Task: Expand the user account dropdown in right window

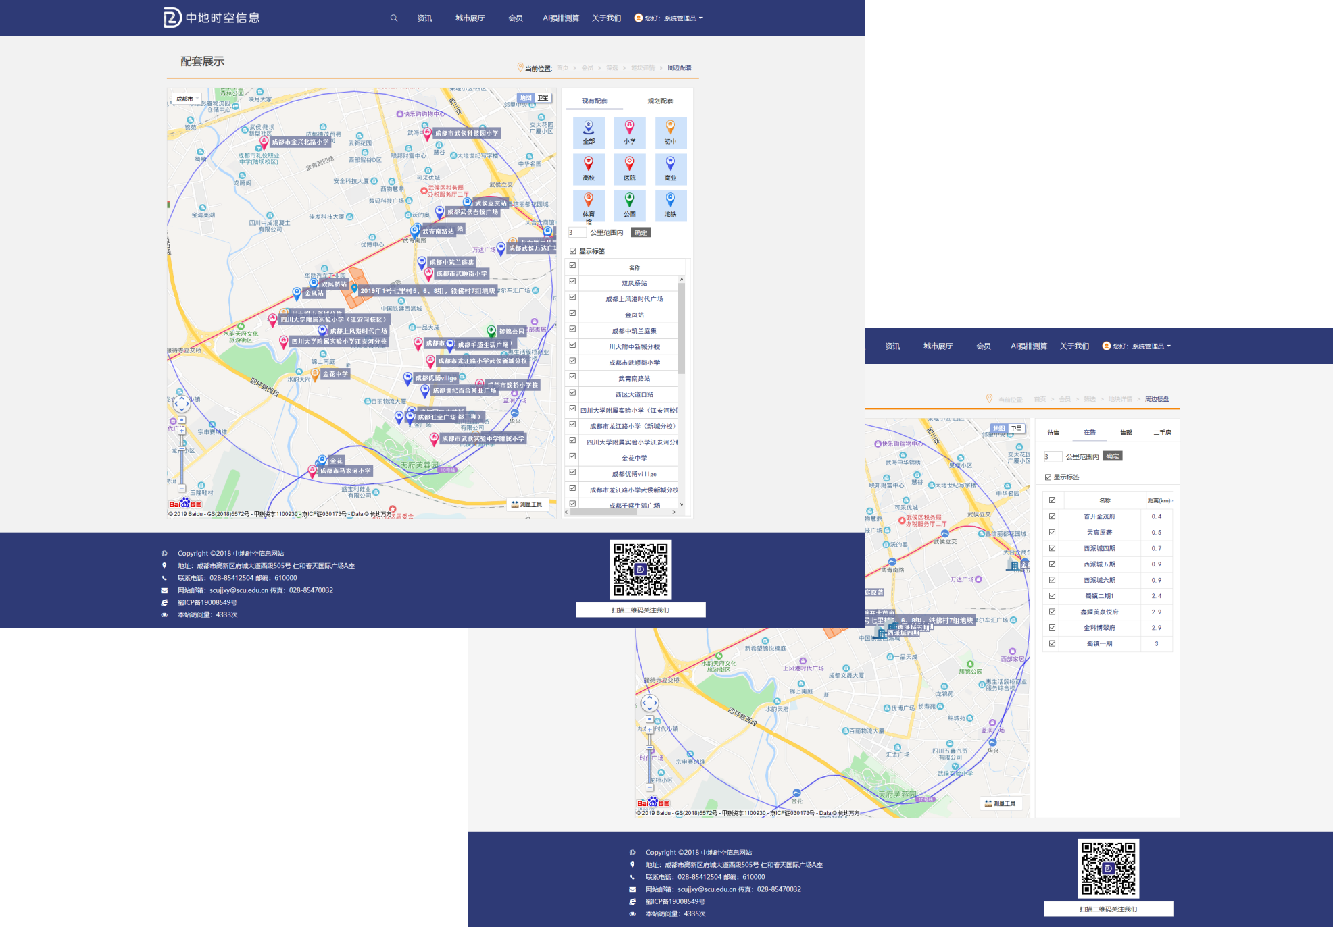Action: 1138,346
